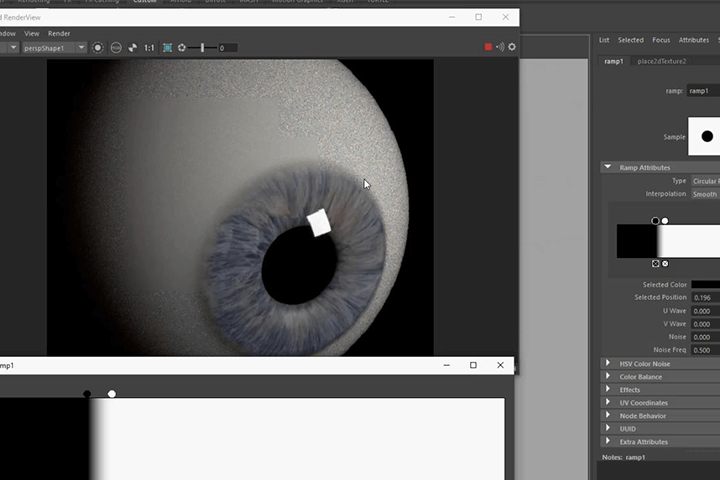720x480 pixels.
Task: Click the crop region icon in RenderView
Action: pos(168,48)
